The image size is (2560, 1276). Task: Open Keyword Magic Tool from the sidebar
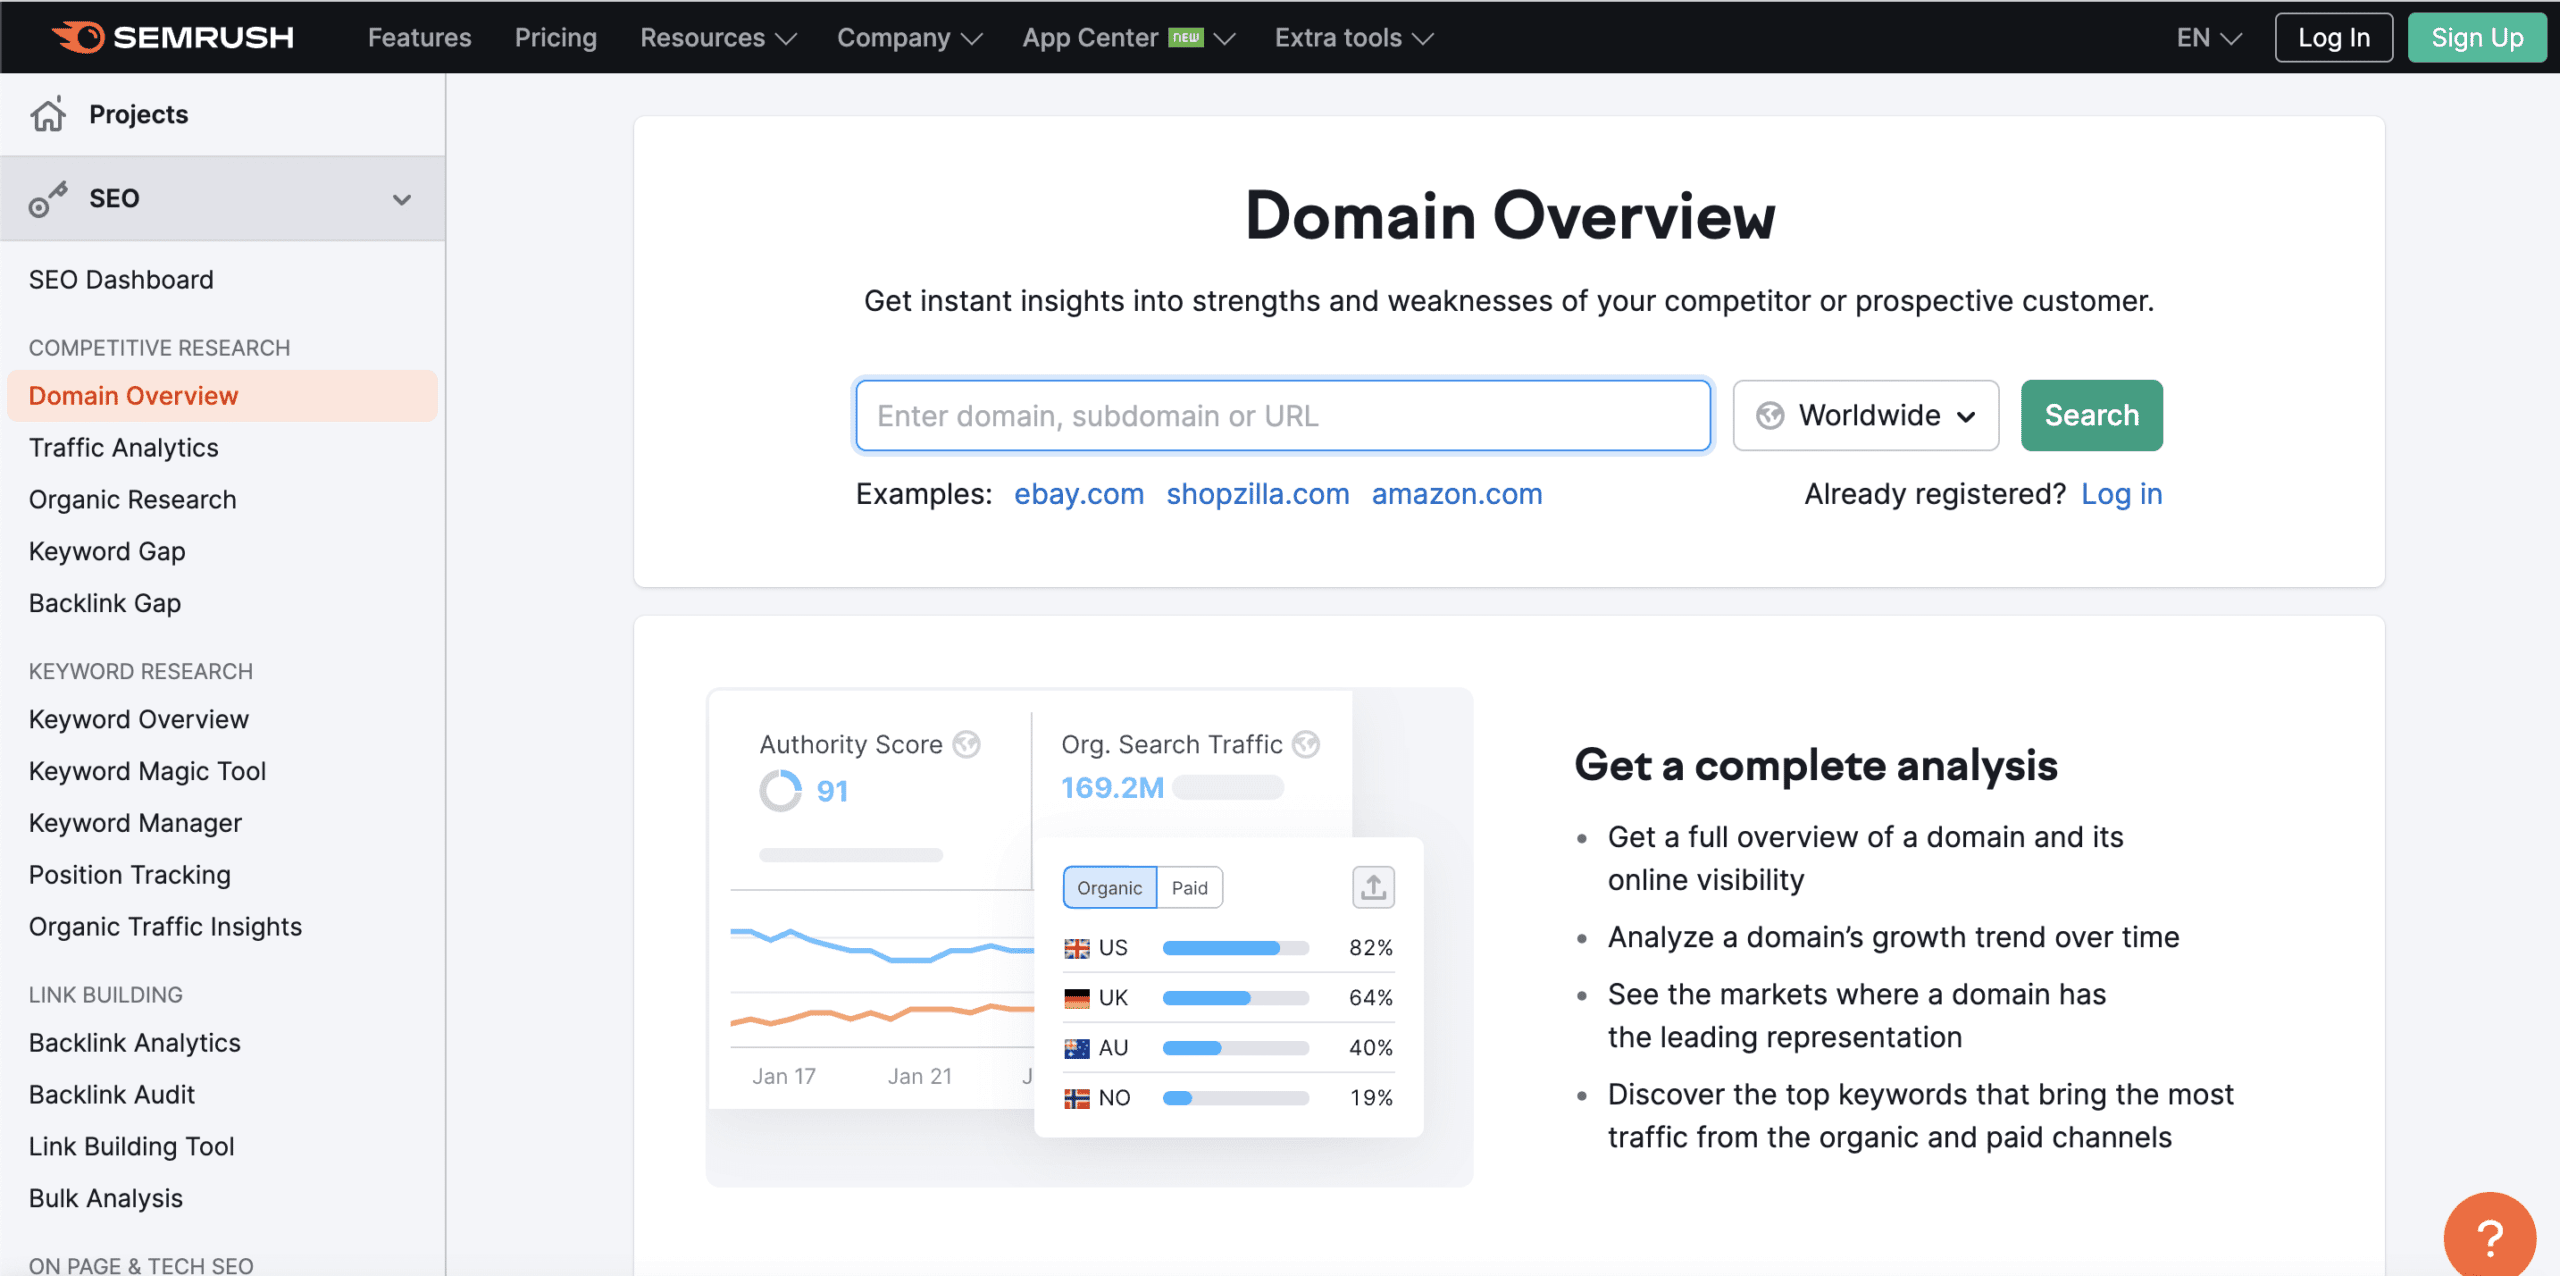(x=146, y=770)
